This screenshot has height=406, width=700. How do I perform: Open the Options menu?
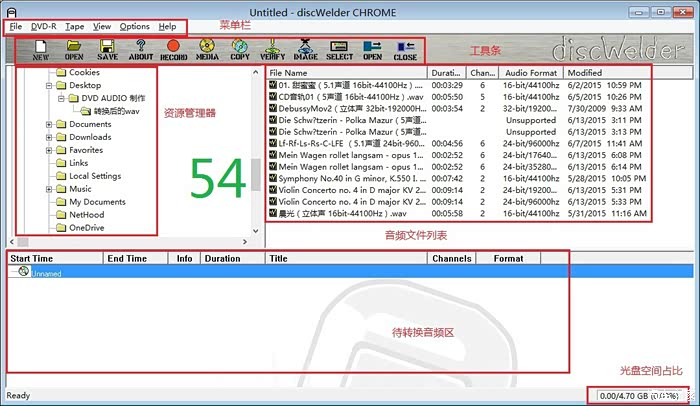tap(134, 26)
